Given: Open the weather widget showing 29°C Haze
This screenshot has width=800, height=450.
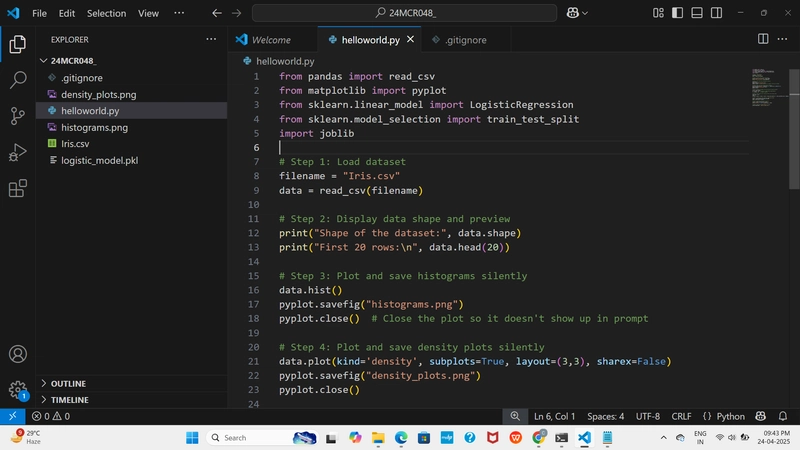Looking at the screenshot, I should pyautogui.click(x=26, y=437).
